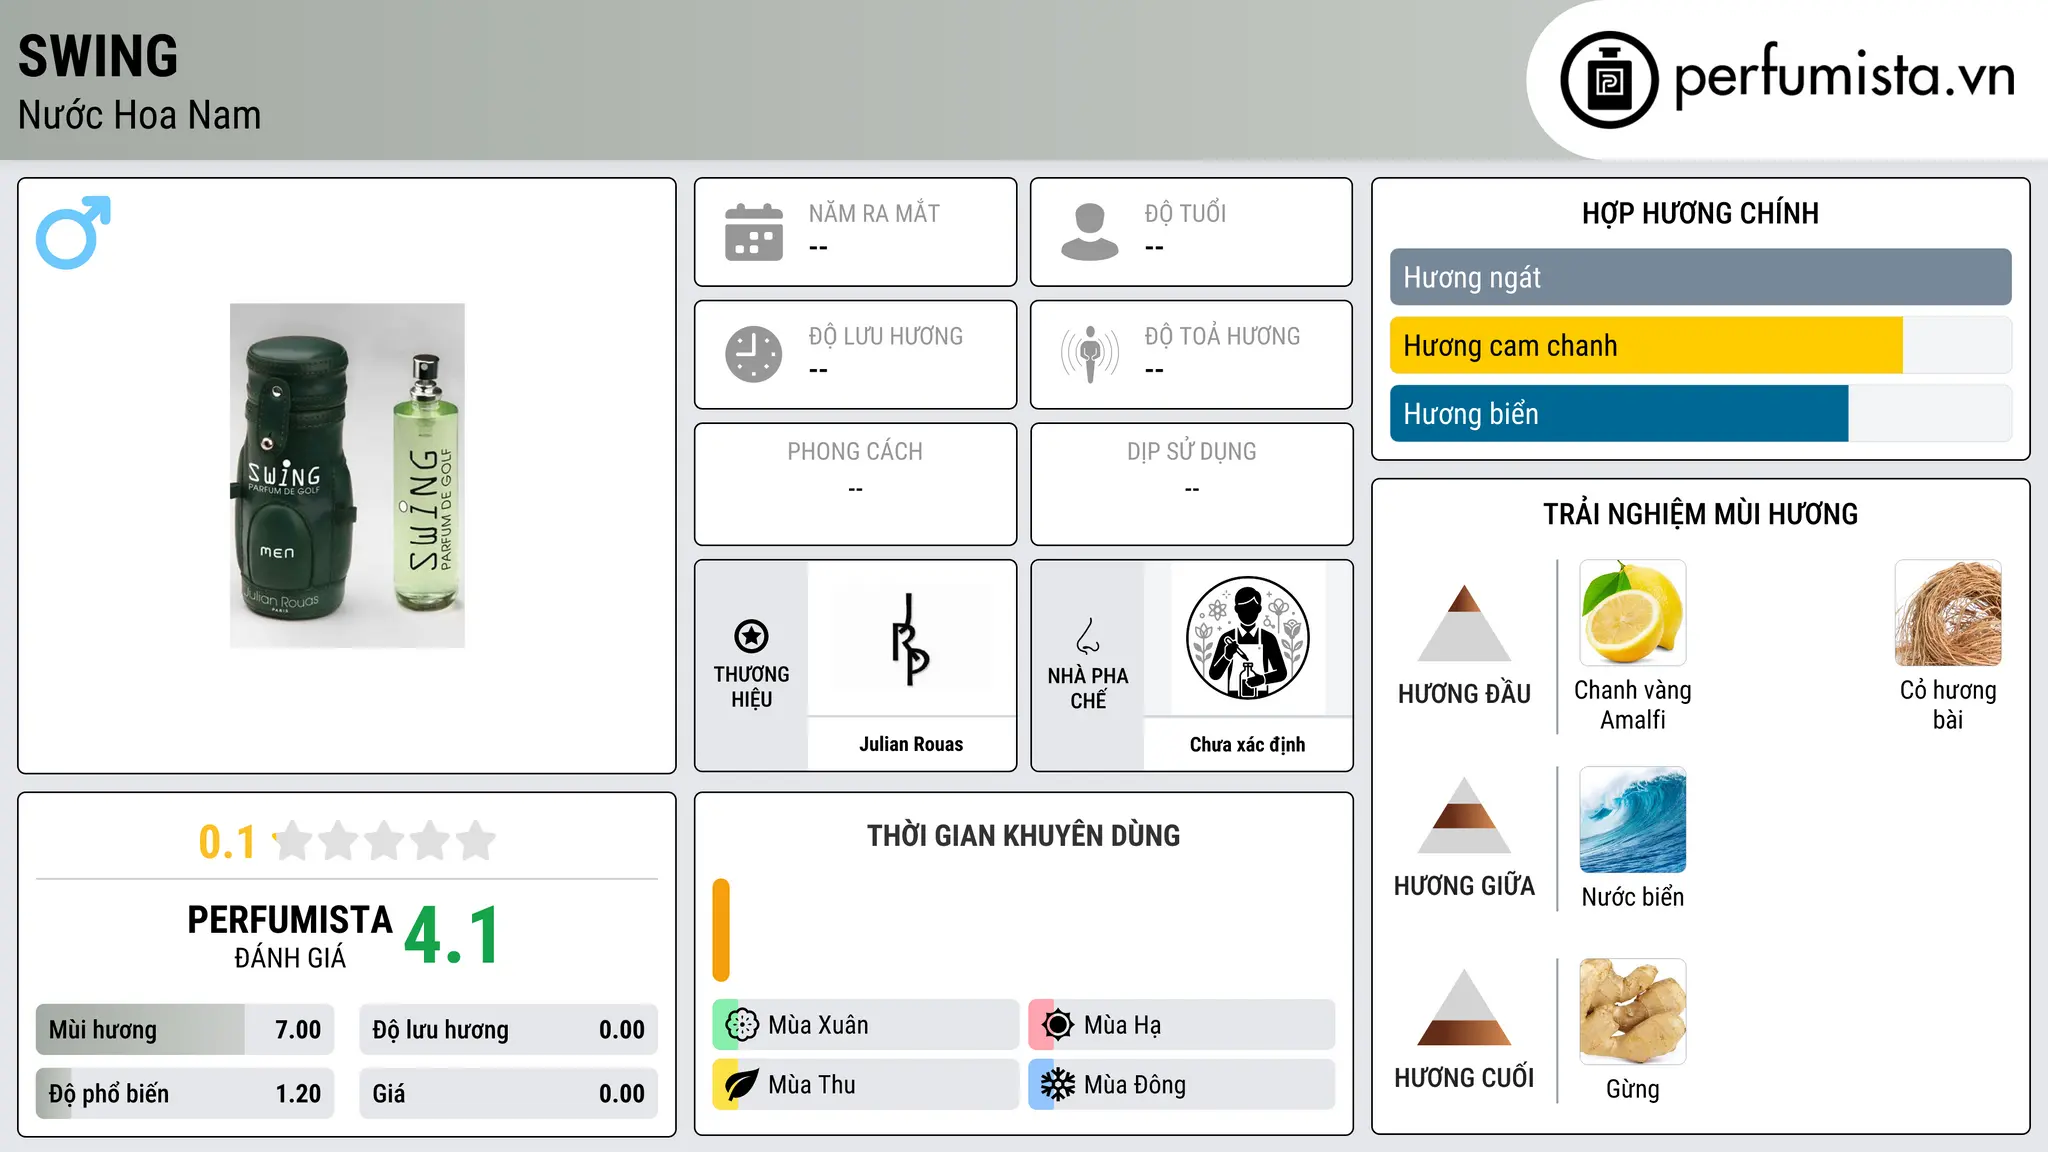Image resolution: width=2048 pixels, height=1152 pixels.
Task: Click the Julian Rouas brand logo
Action: coord(911,640)
